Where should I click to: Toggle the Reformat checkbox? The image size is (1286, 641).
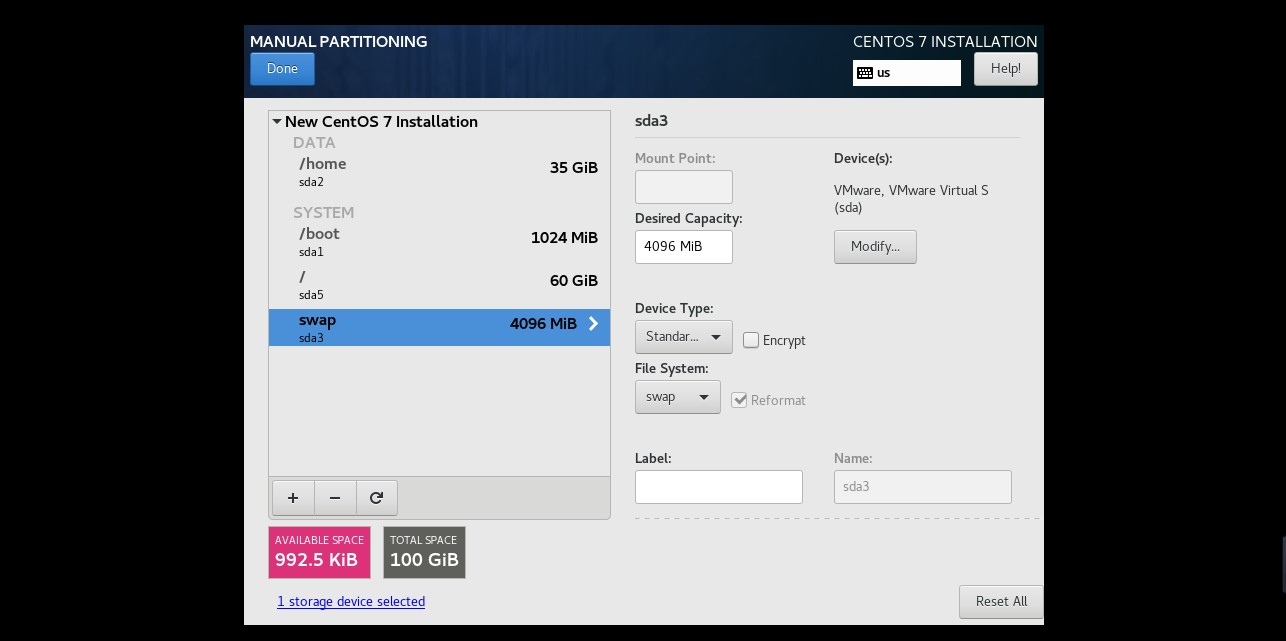tap(739, 400)
